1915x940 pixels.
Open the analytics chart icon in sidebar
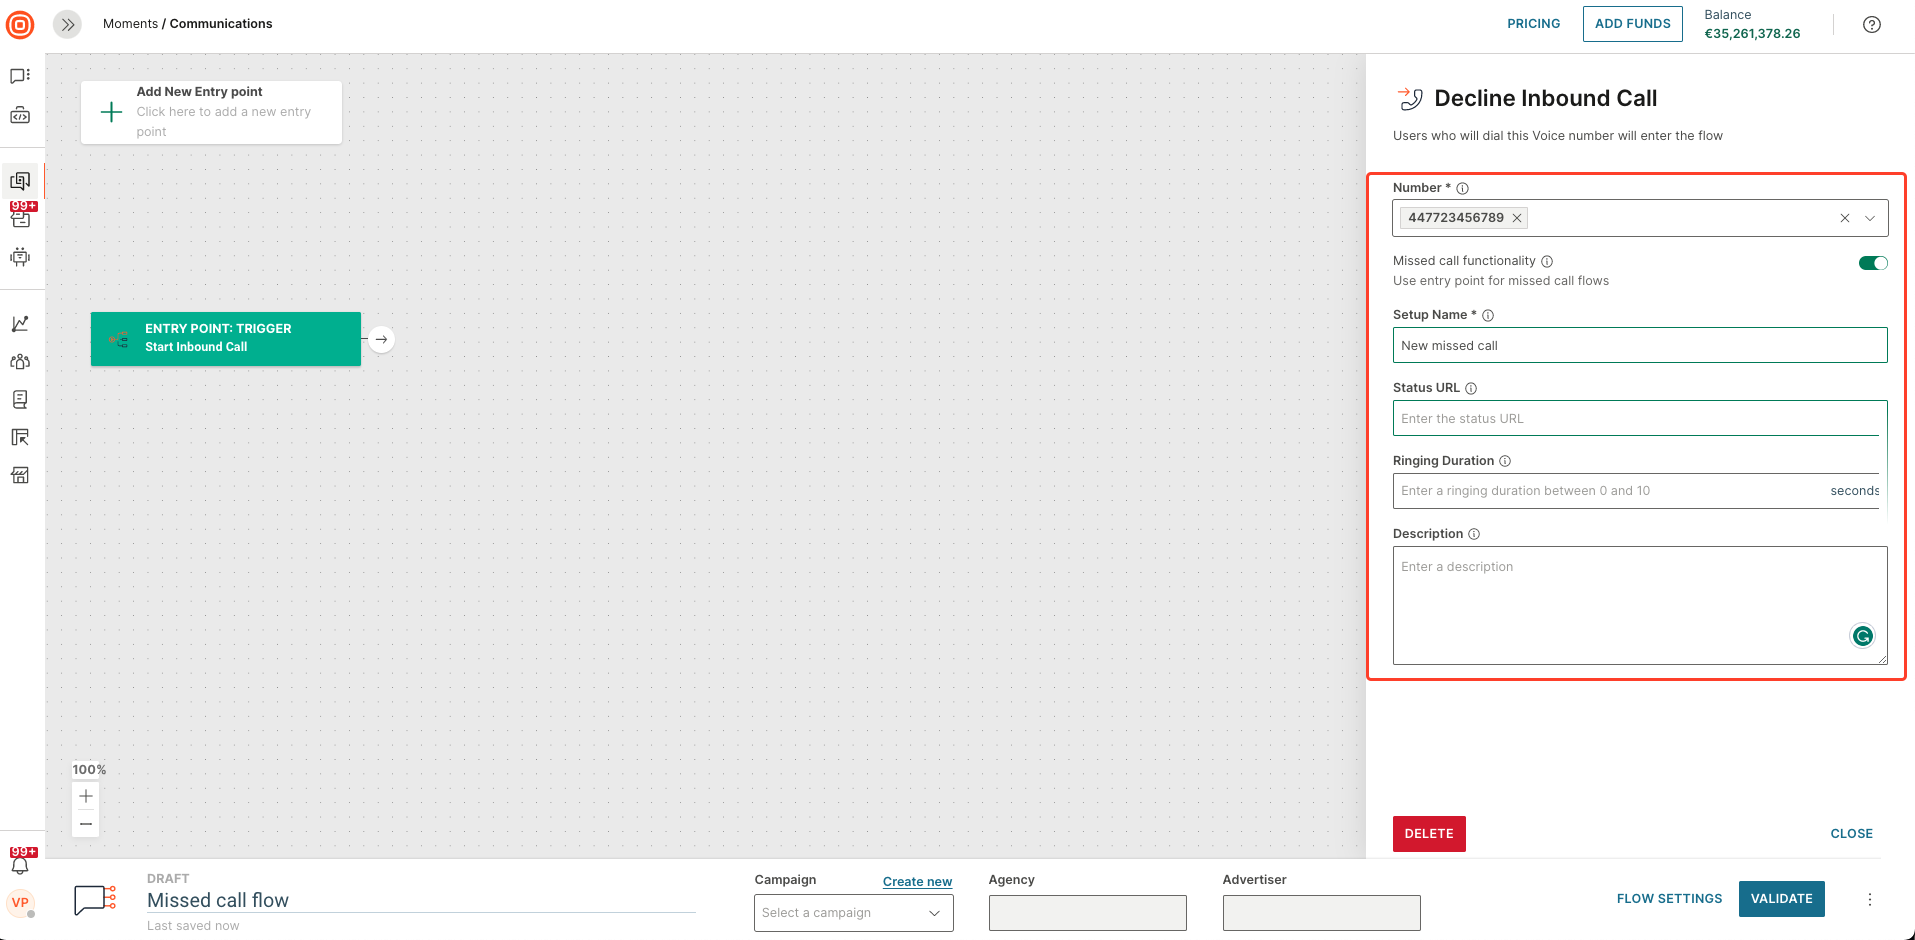[x=20, y=324]
